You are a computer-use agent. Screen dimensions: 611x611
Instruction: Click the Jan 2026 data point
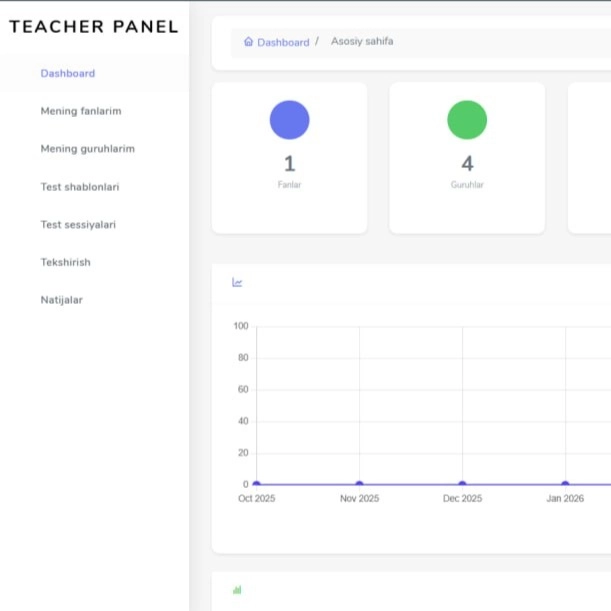pos(565,484)
